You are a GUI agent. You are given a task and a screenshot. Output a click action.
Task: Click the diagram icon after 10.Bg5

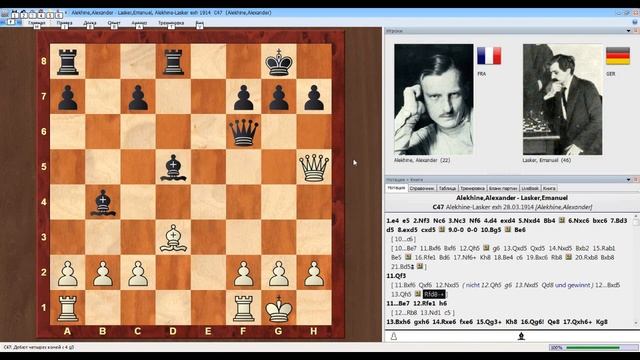tap(508, 230)
